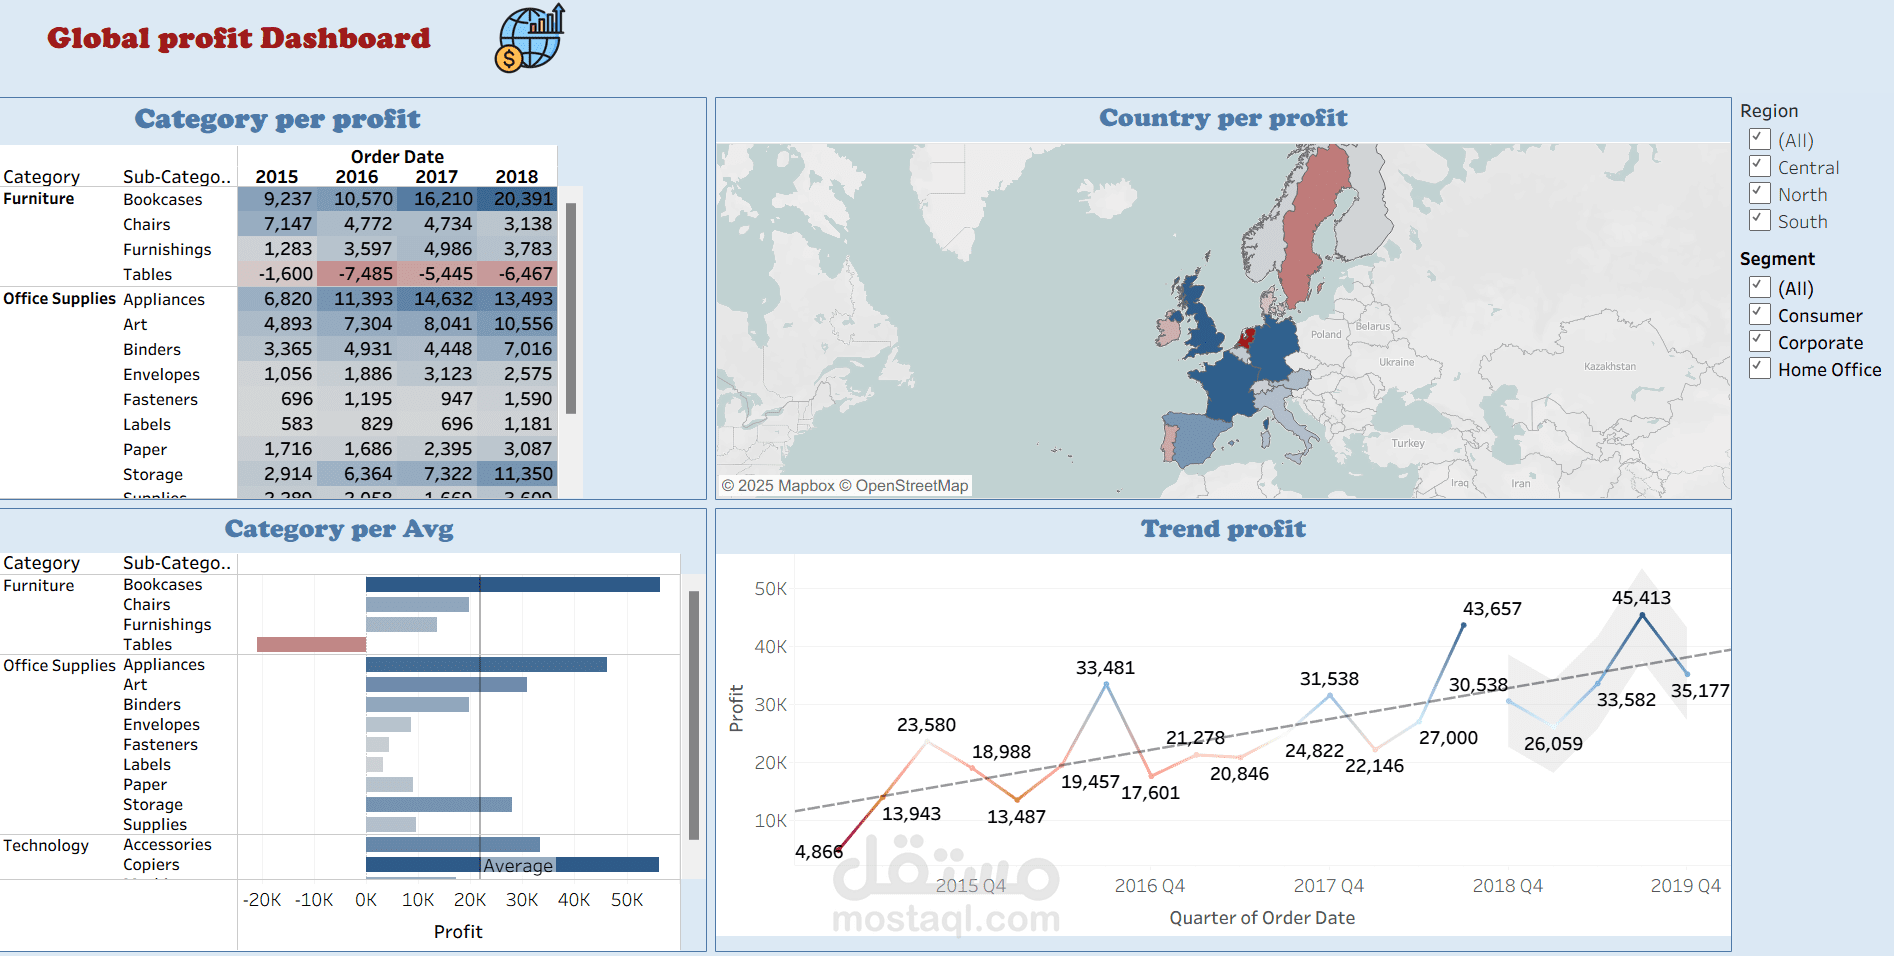Uncheck the (All) Region checkbox
This screenshot has width=1894, height=958.
coord(1760,139)
